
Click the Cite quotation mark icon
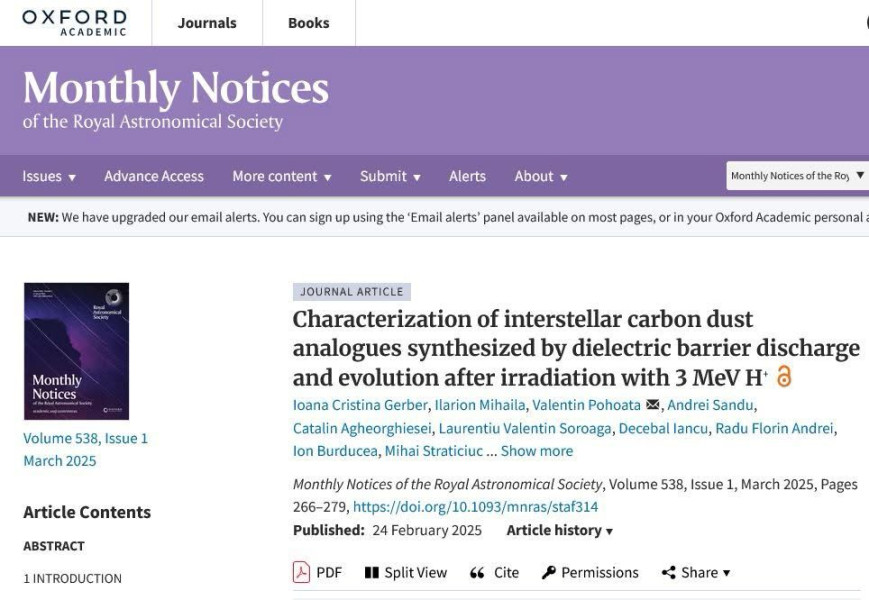coord(477,573)
